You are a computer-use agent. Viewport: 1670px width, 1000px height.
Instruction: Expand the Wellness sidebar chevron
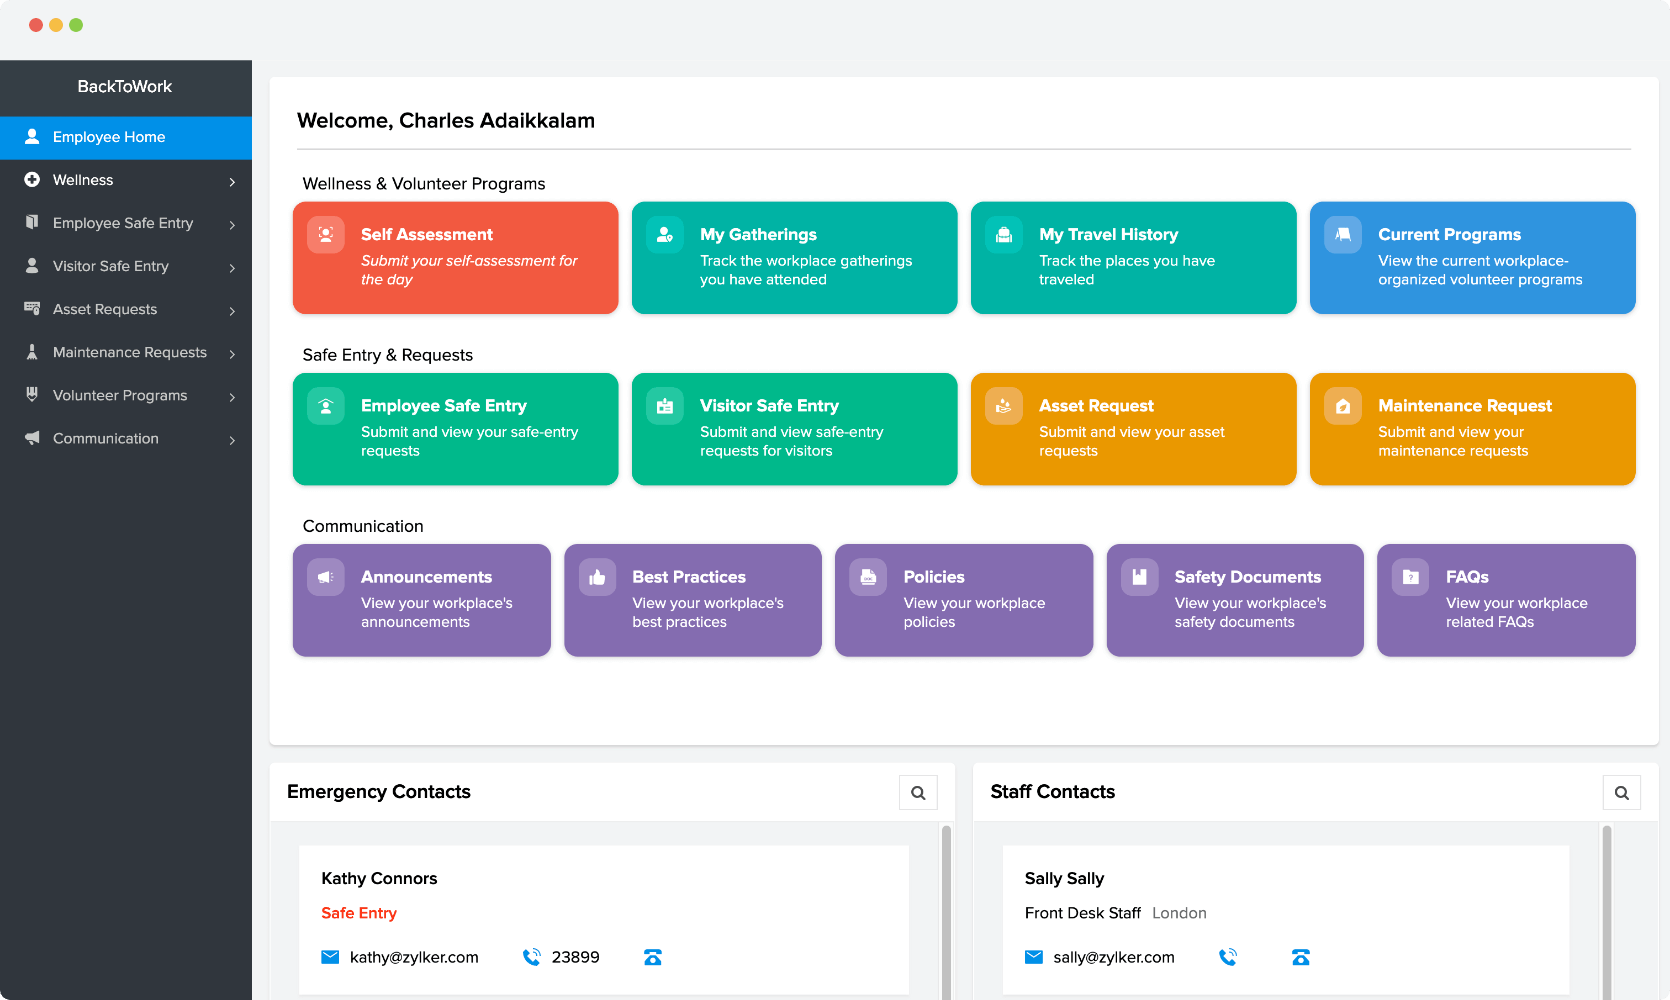(x=232, y=182)
